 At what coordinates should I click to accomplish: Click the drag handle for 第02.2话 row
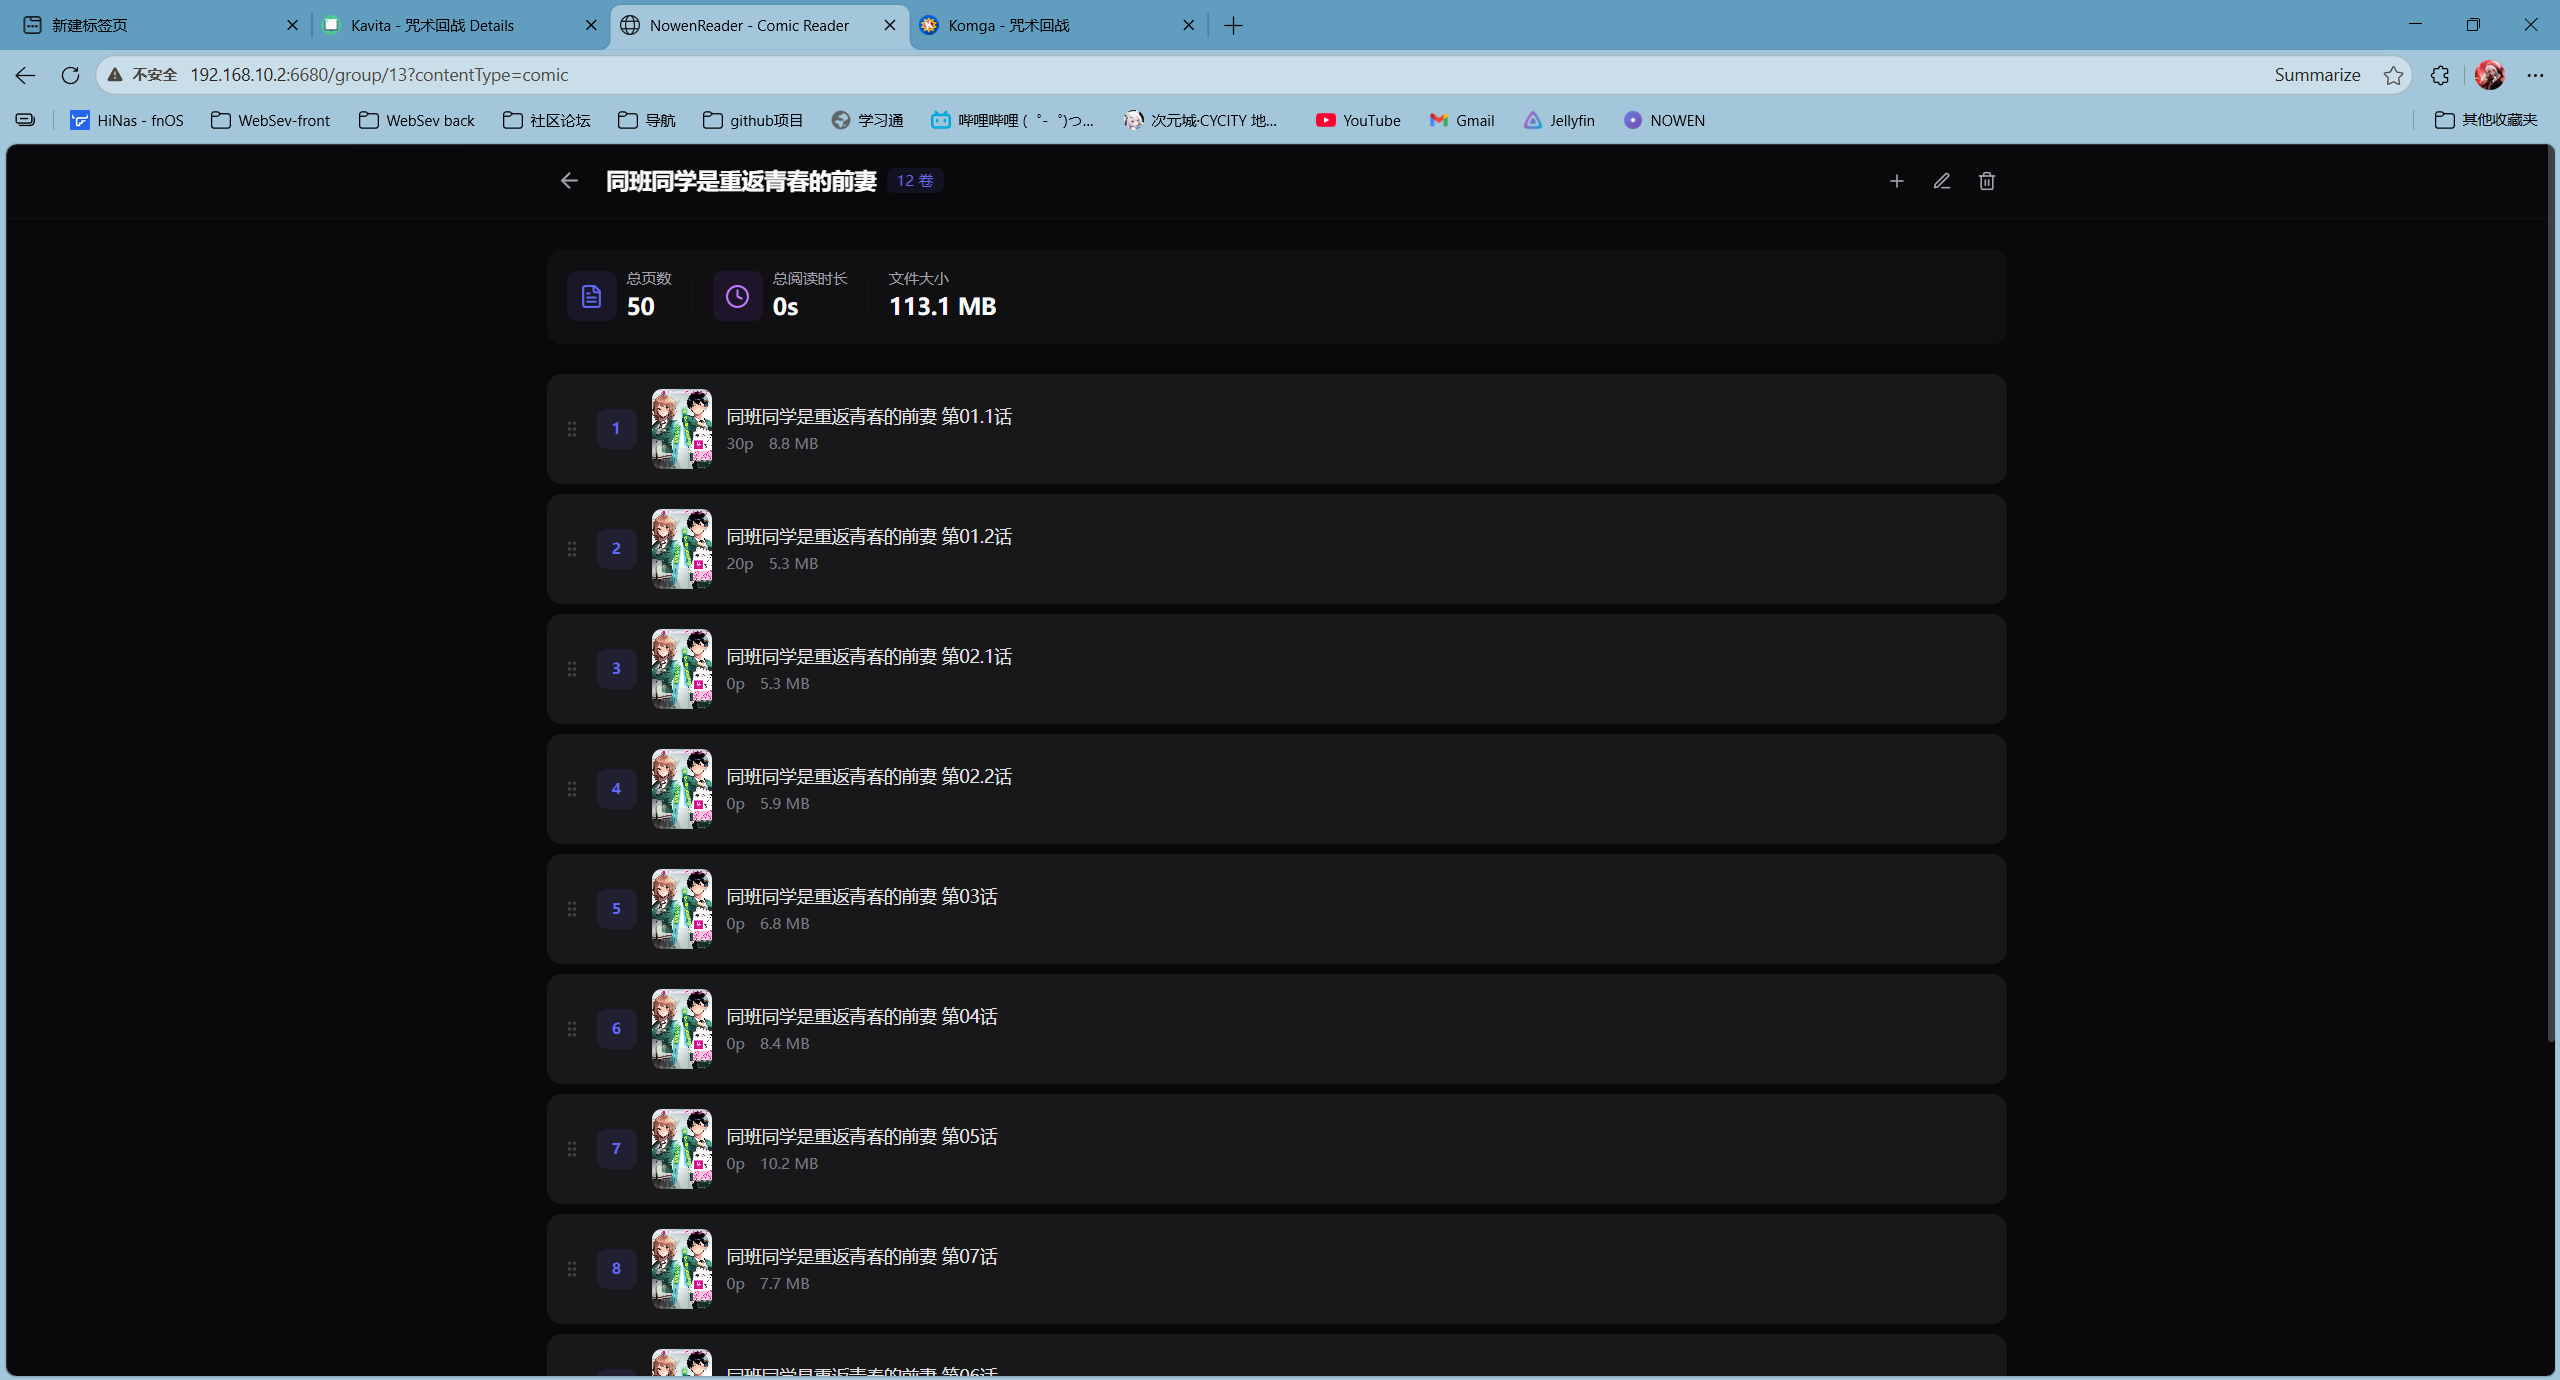point(572,789)
